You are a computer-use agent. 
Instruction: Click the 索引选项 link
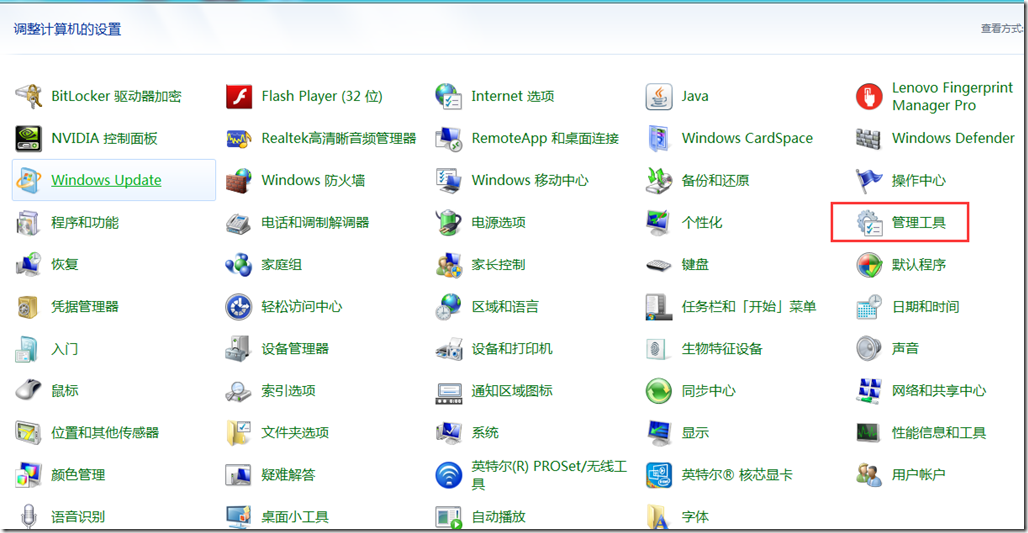[288, 391]
